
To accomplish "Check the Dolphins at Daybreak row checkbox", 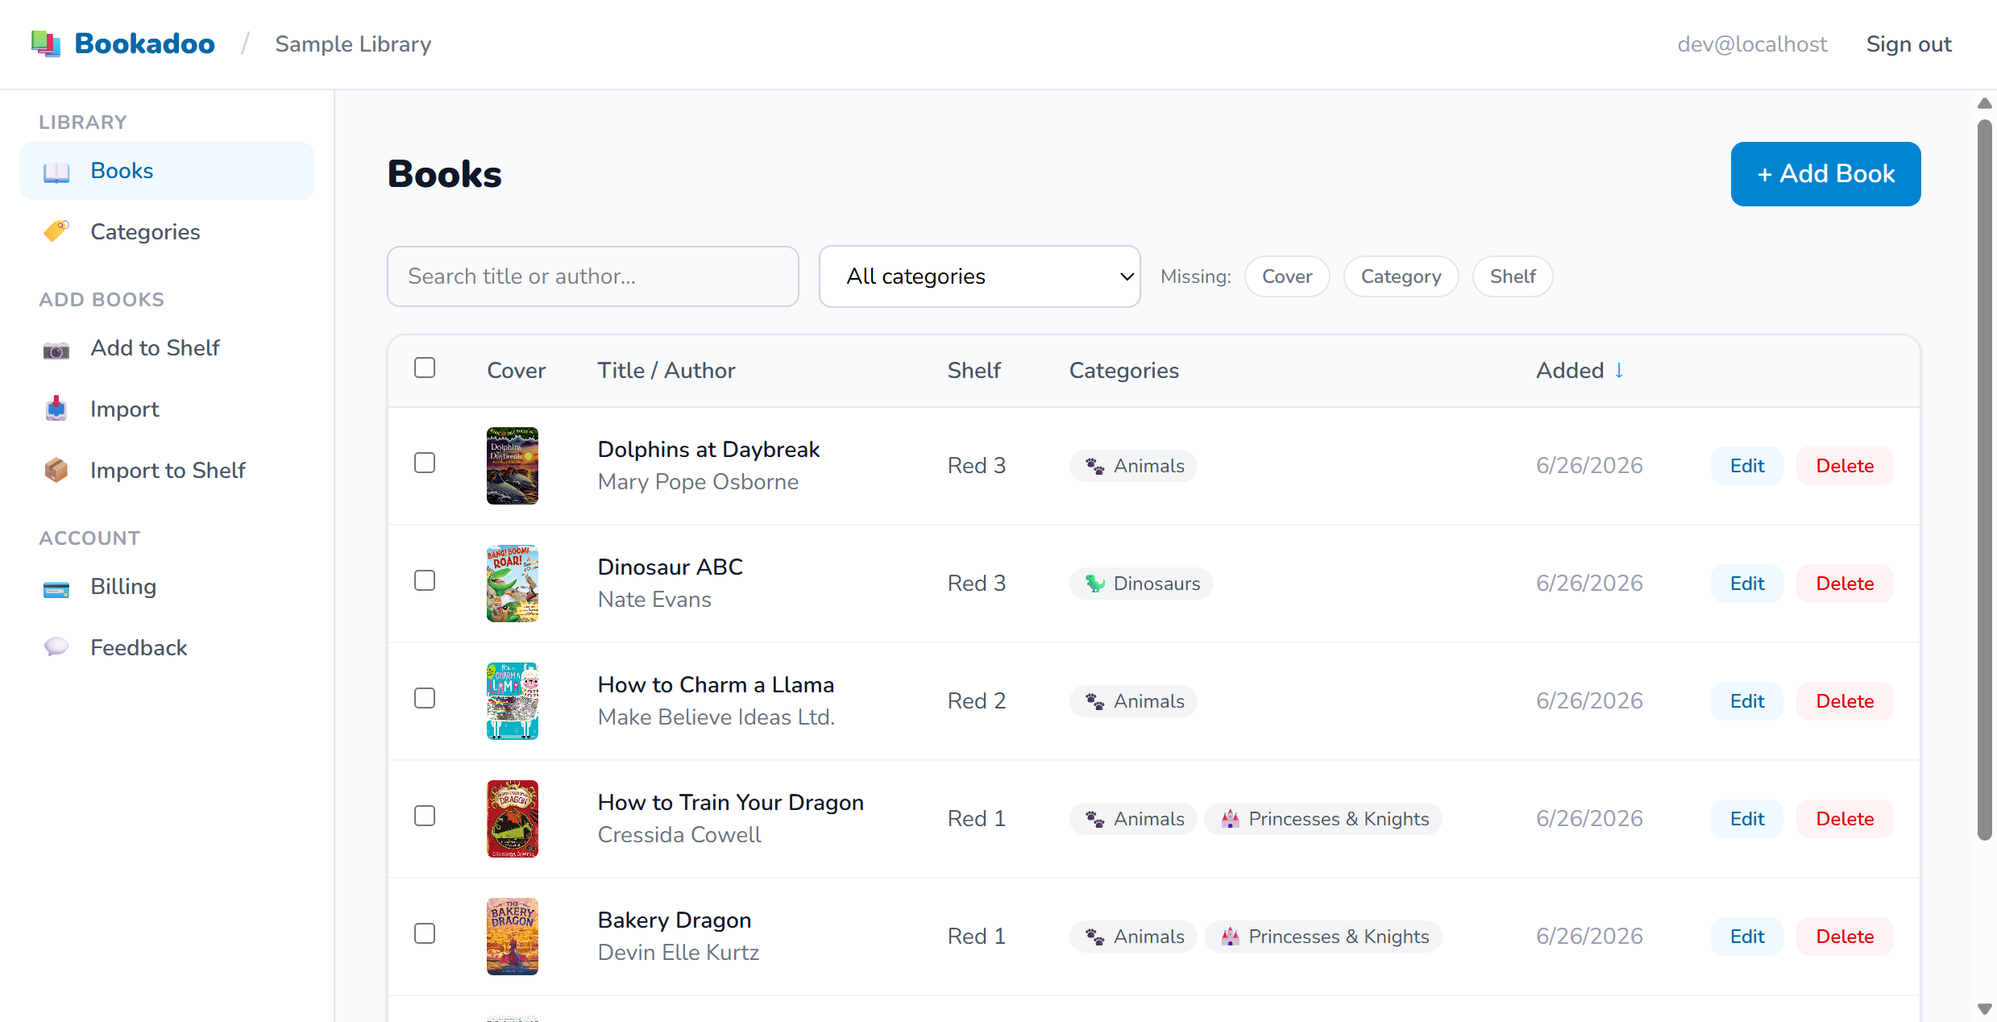I will tap(425, 463).
